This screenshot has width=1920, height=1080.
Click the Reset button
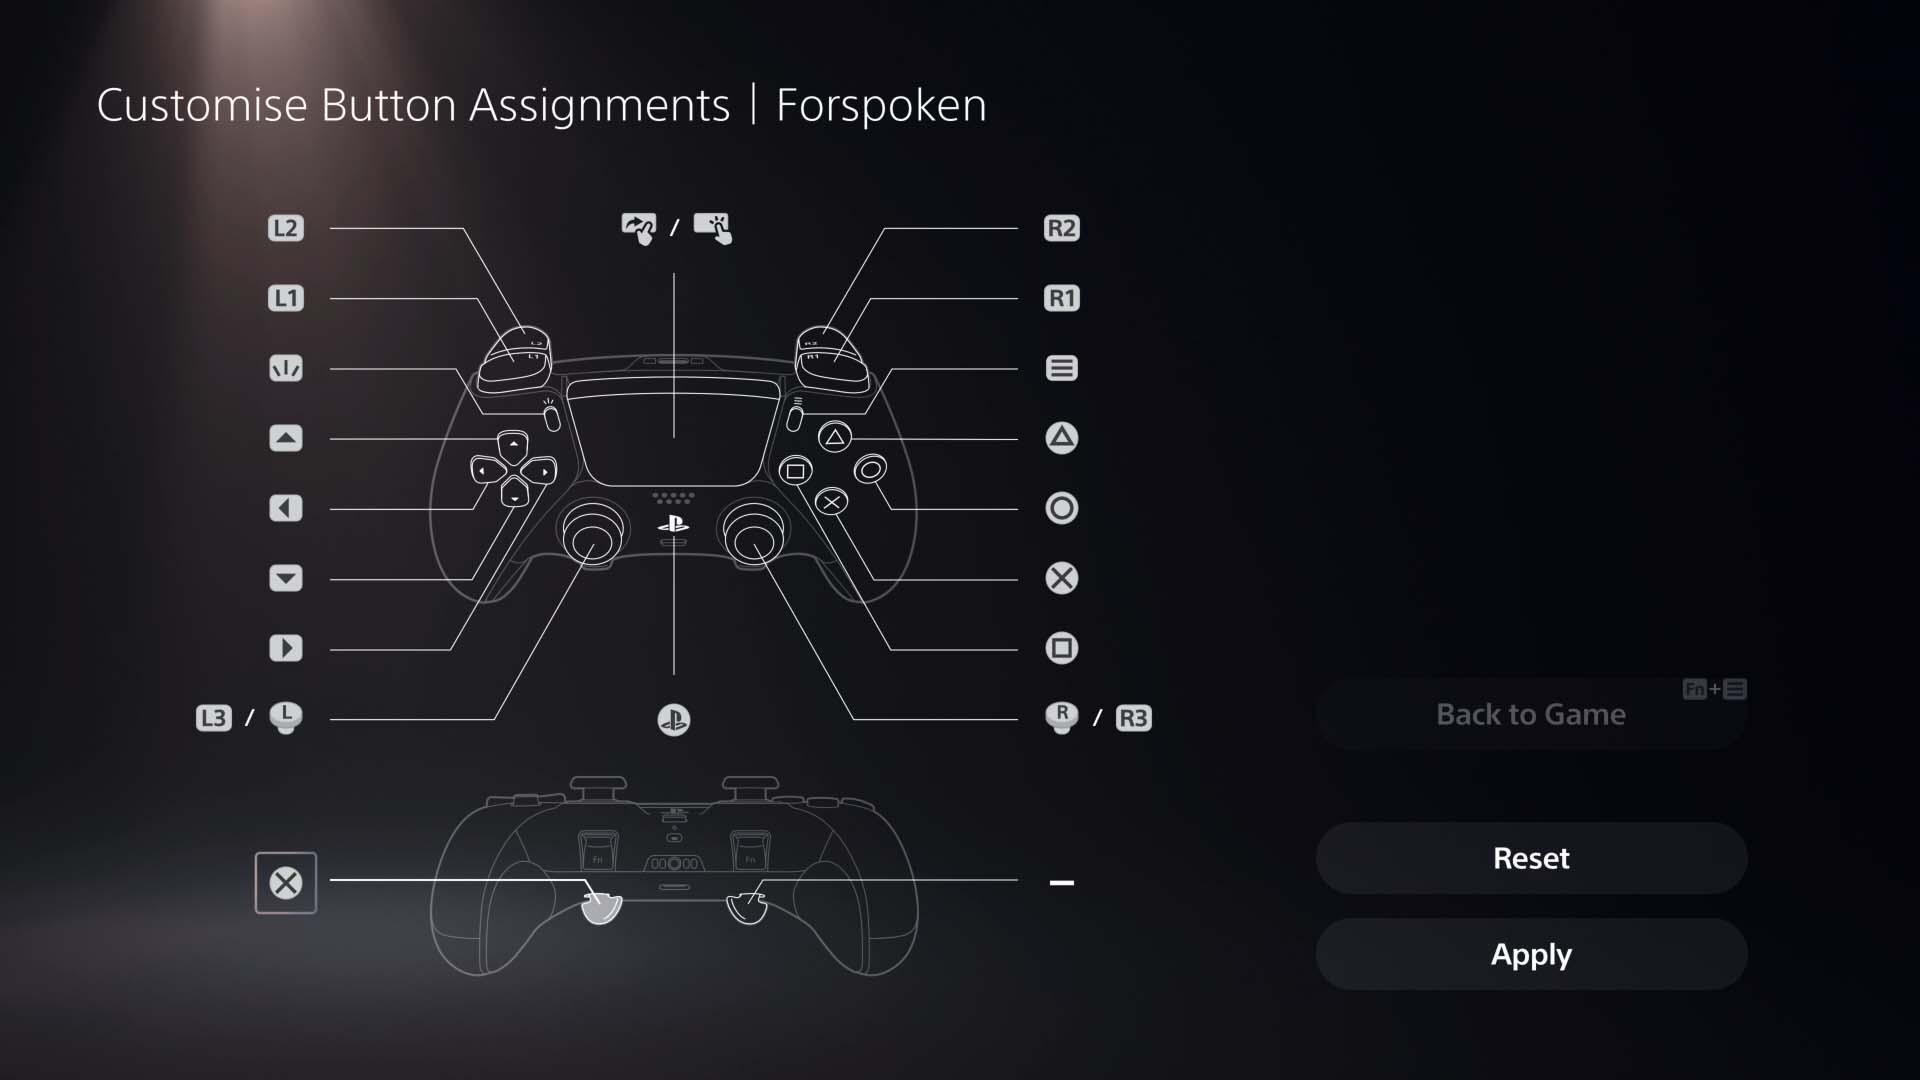tap(1531, 857)
